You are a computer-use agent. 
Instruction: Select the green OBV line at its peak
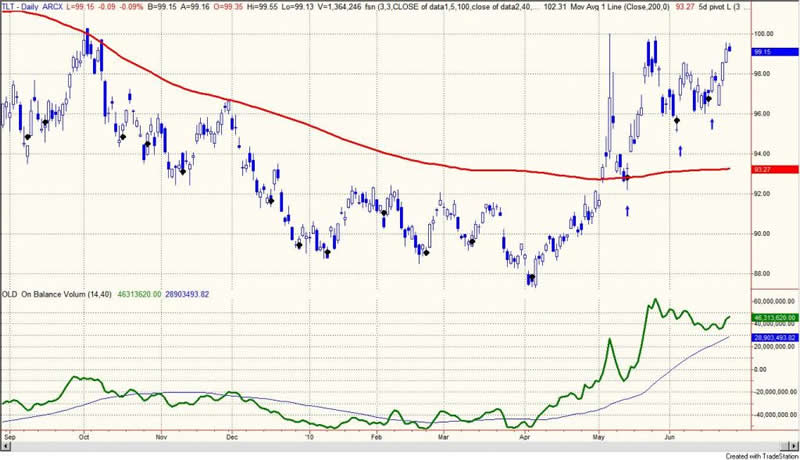(x=655, y=299)
